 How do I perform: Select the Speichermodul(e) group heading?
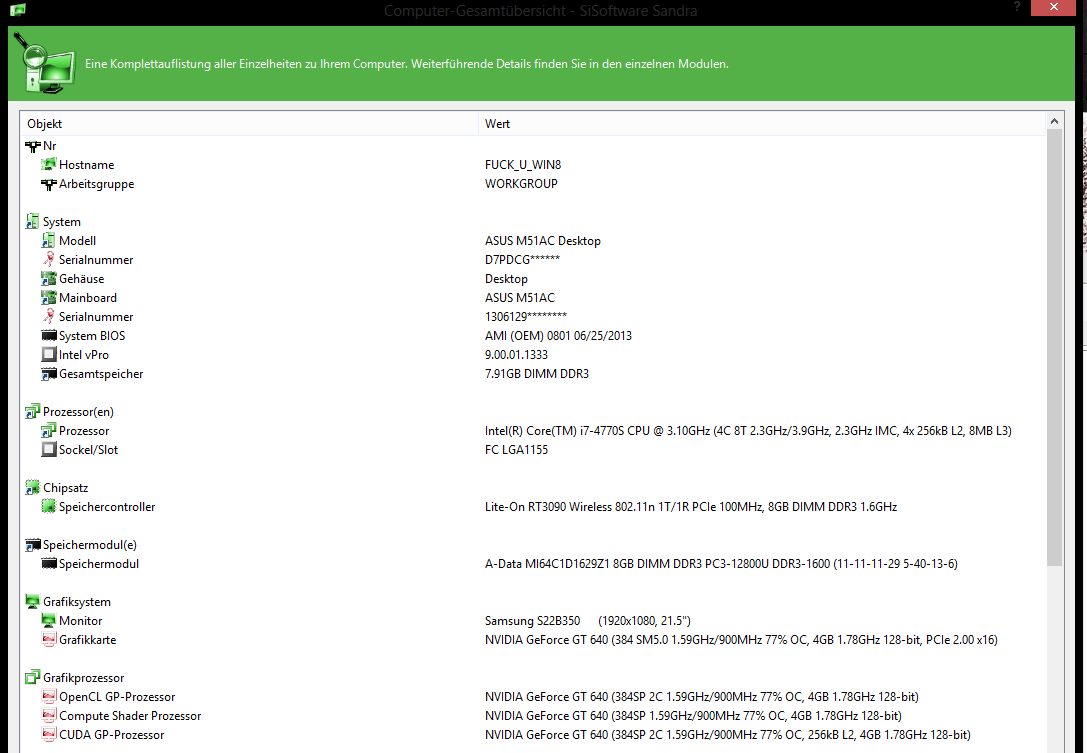tap(89, 545)
